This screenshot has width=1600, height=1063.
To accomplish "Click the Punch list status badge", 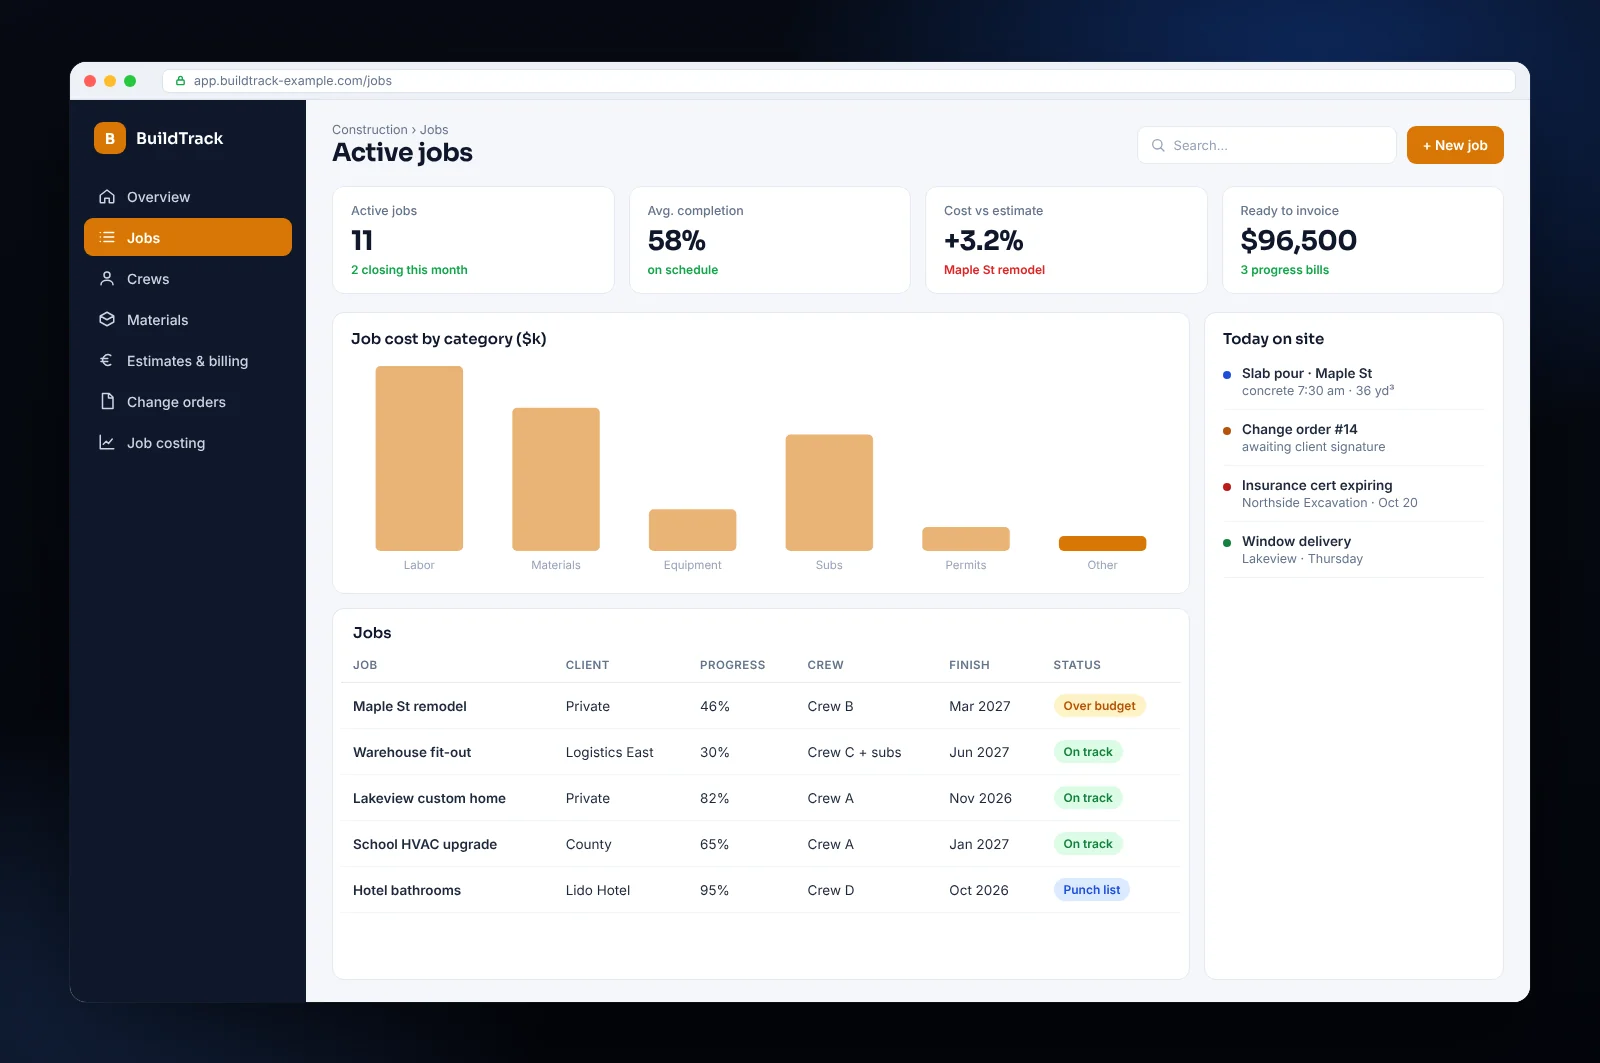I will 1091,890.
